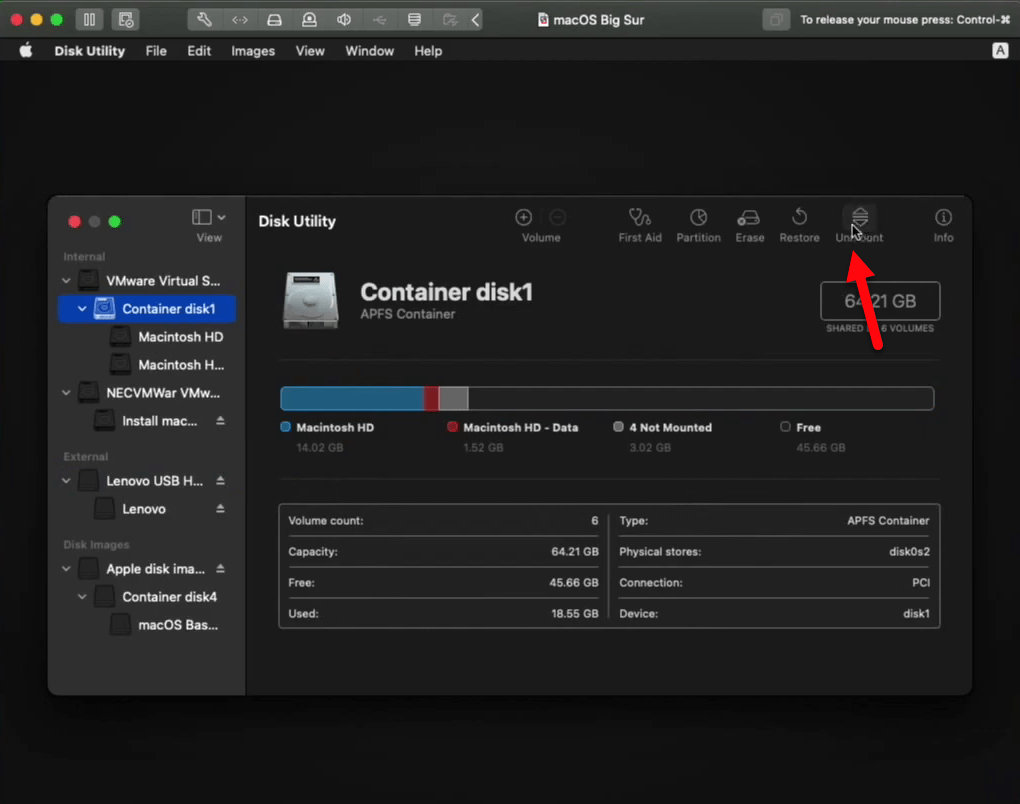Click the disk0s2 physical stores value
This screenshot has height=804, width=1020.
[x=909, y=552]
